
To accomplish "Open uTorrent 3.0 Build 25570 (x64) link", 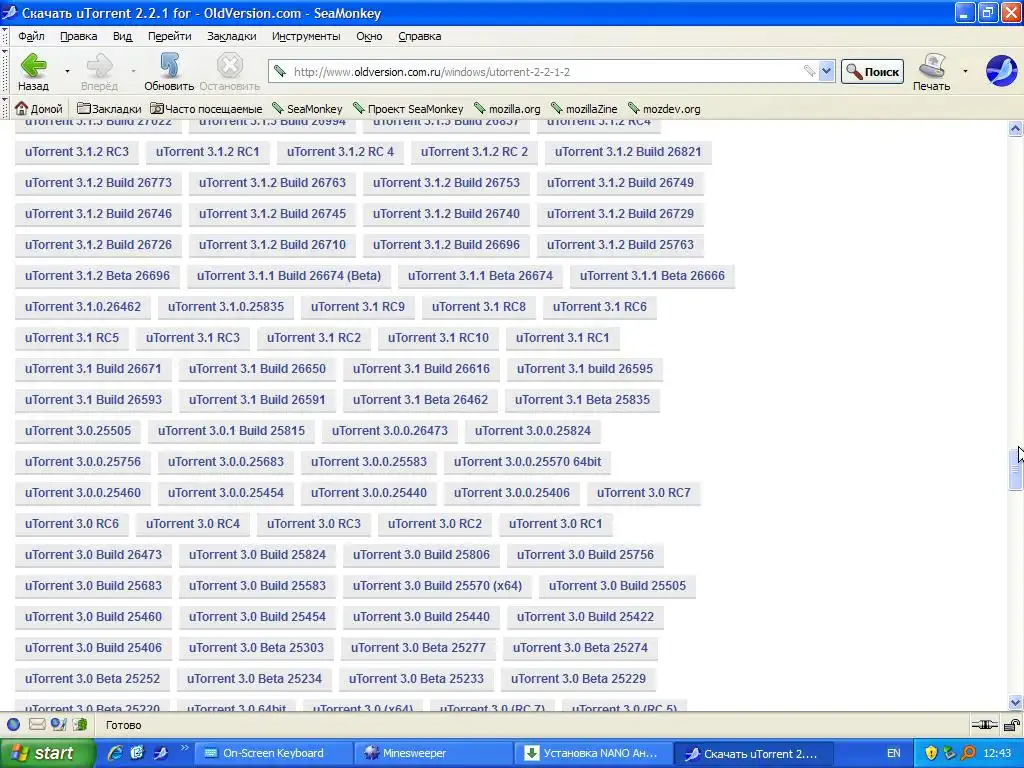I will point(438,586).
